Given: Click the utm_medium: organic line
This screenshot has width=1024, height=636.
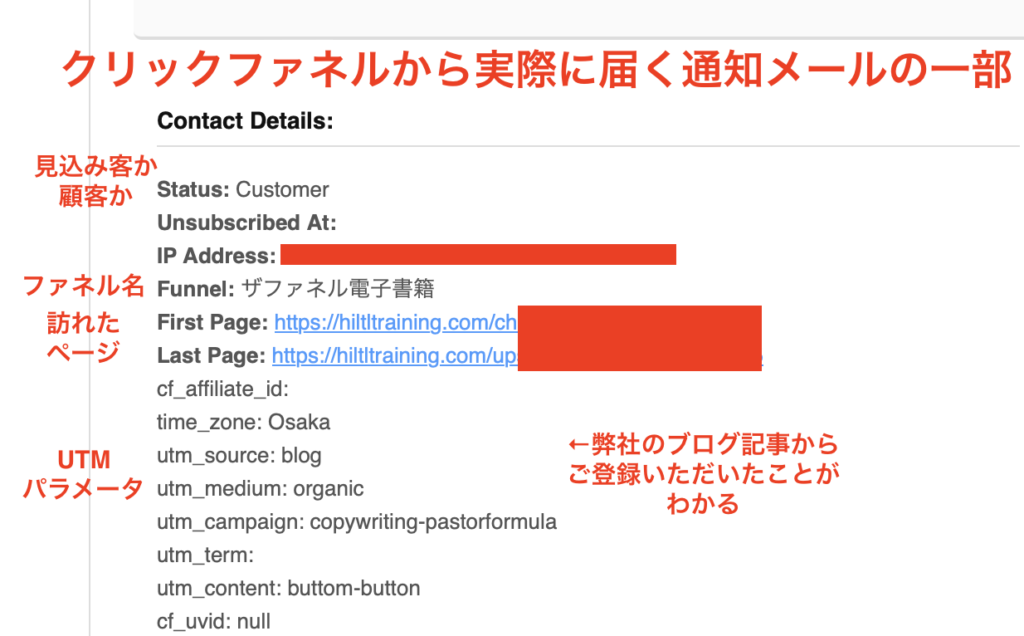Looking at the screenshot, I should [260, 489].
